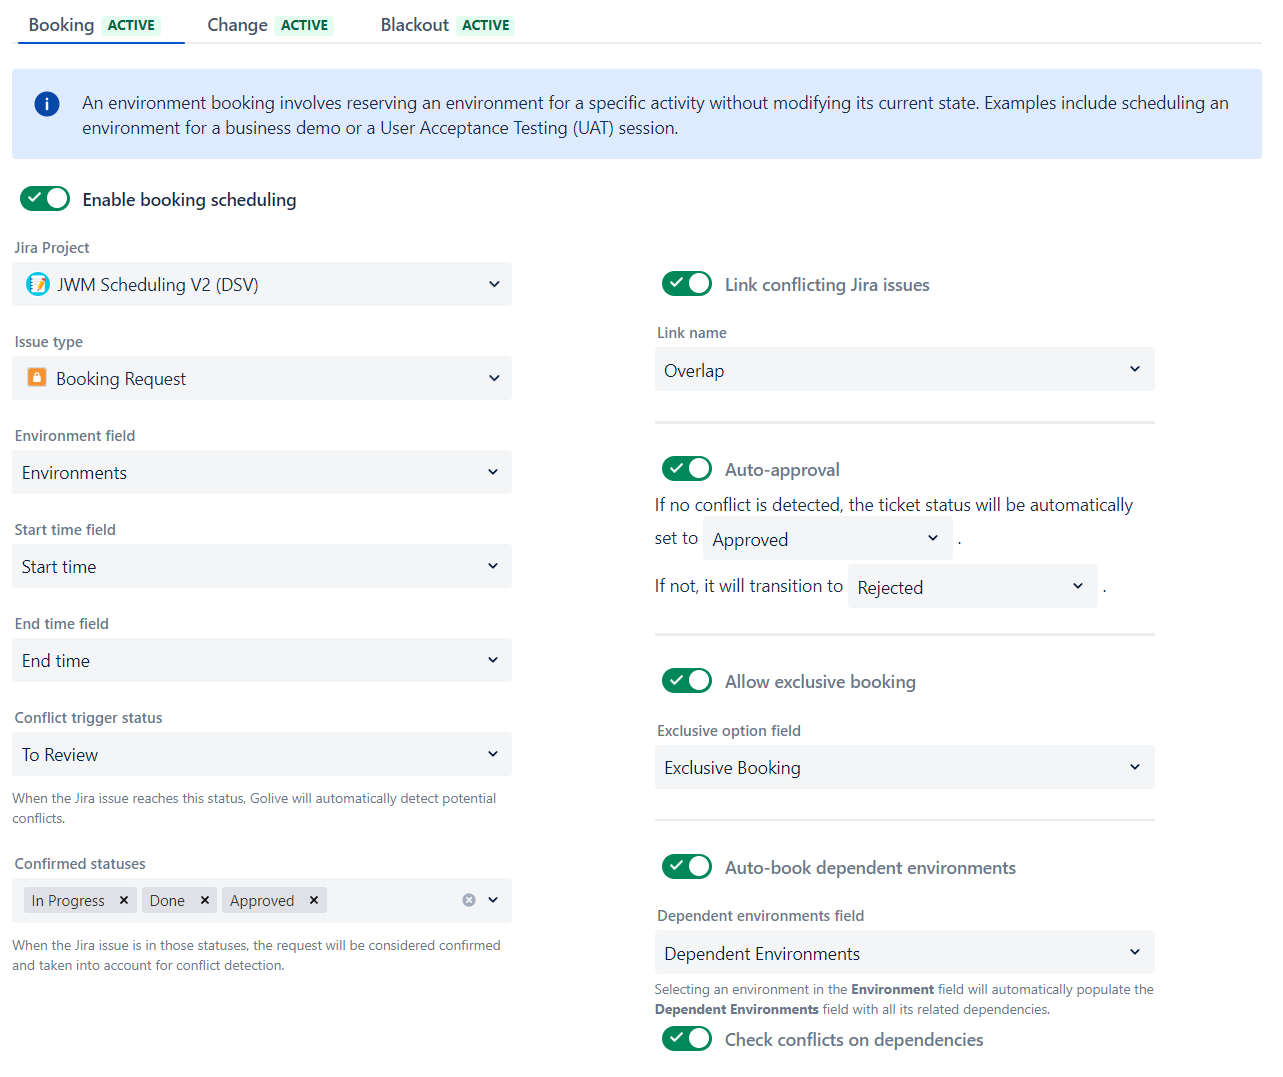Turn off the Auto-approval switch

[687, 469]
